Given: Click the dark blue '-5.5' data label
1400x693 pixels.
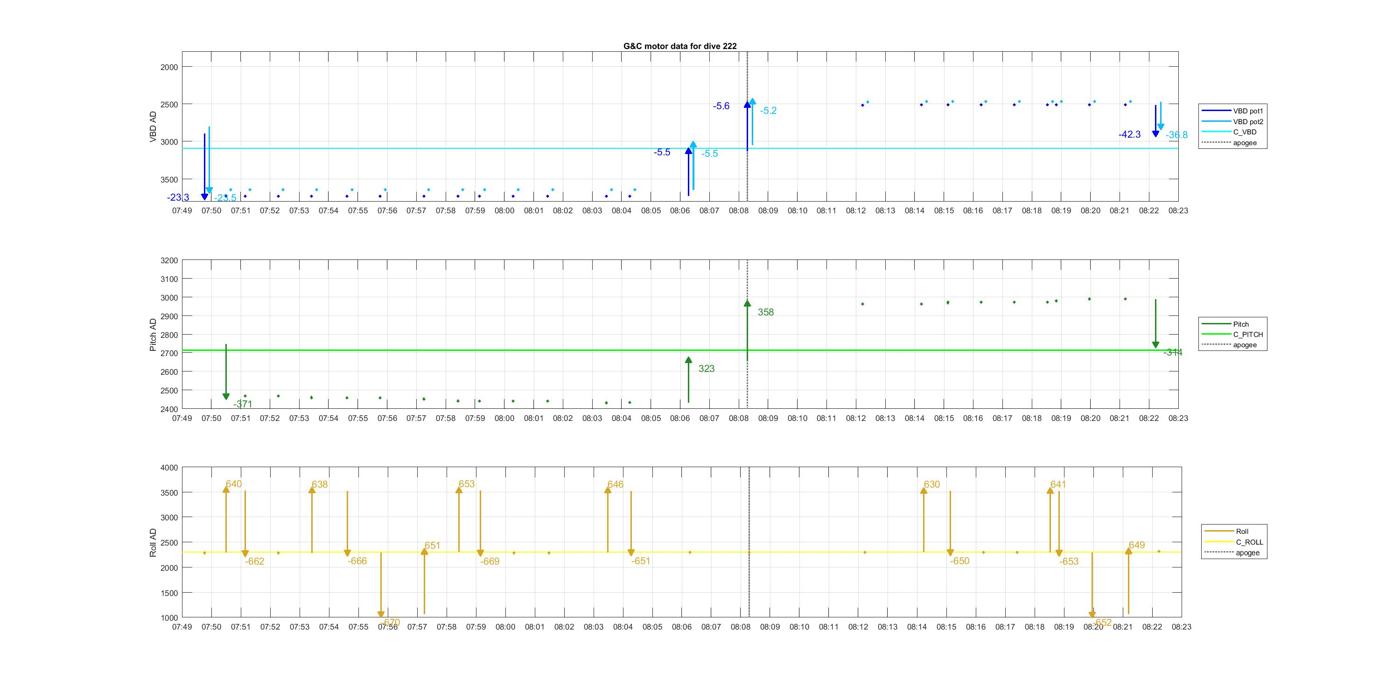Looking at the screenshot, I should (x=662, y=152).
